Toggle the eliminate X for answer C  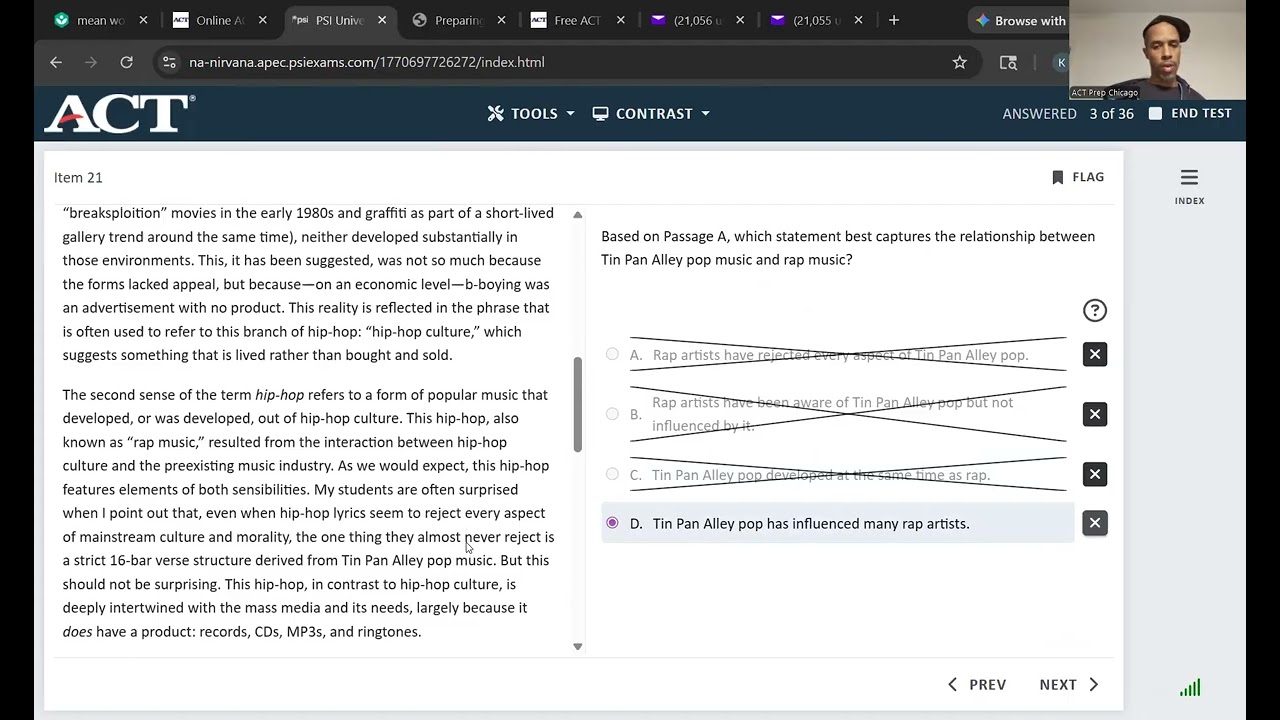1095,474
